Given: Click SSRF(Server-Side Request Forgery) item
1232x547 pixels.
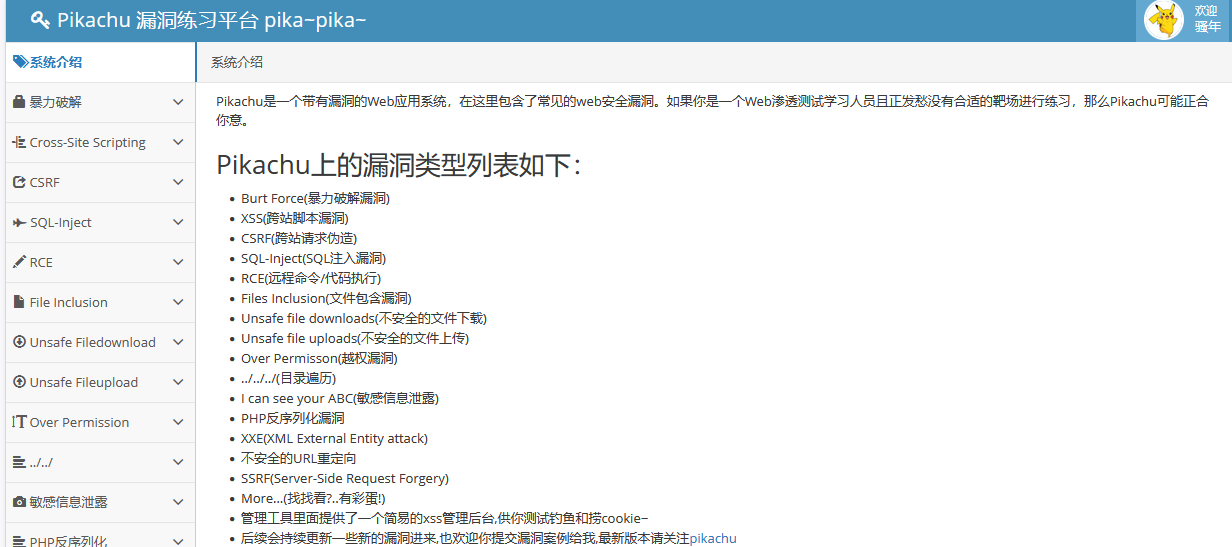Looking at the screenshot, I should [x=345, y=478].
